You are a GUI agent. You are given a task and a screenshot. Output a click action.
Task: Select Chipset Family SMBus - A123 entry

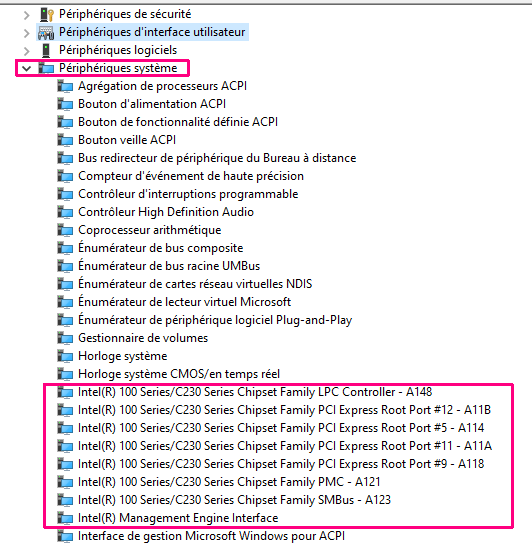[x=234, y=500]
